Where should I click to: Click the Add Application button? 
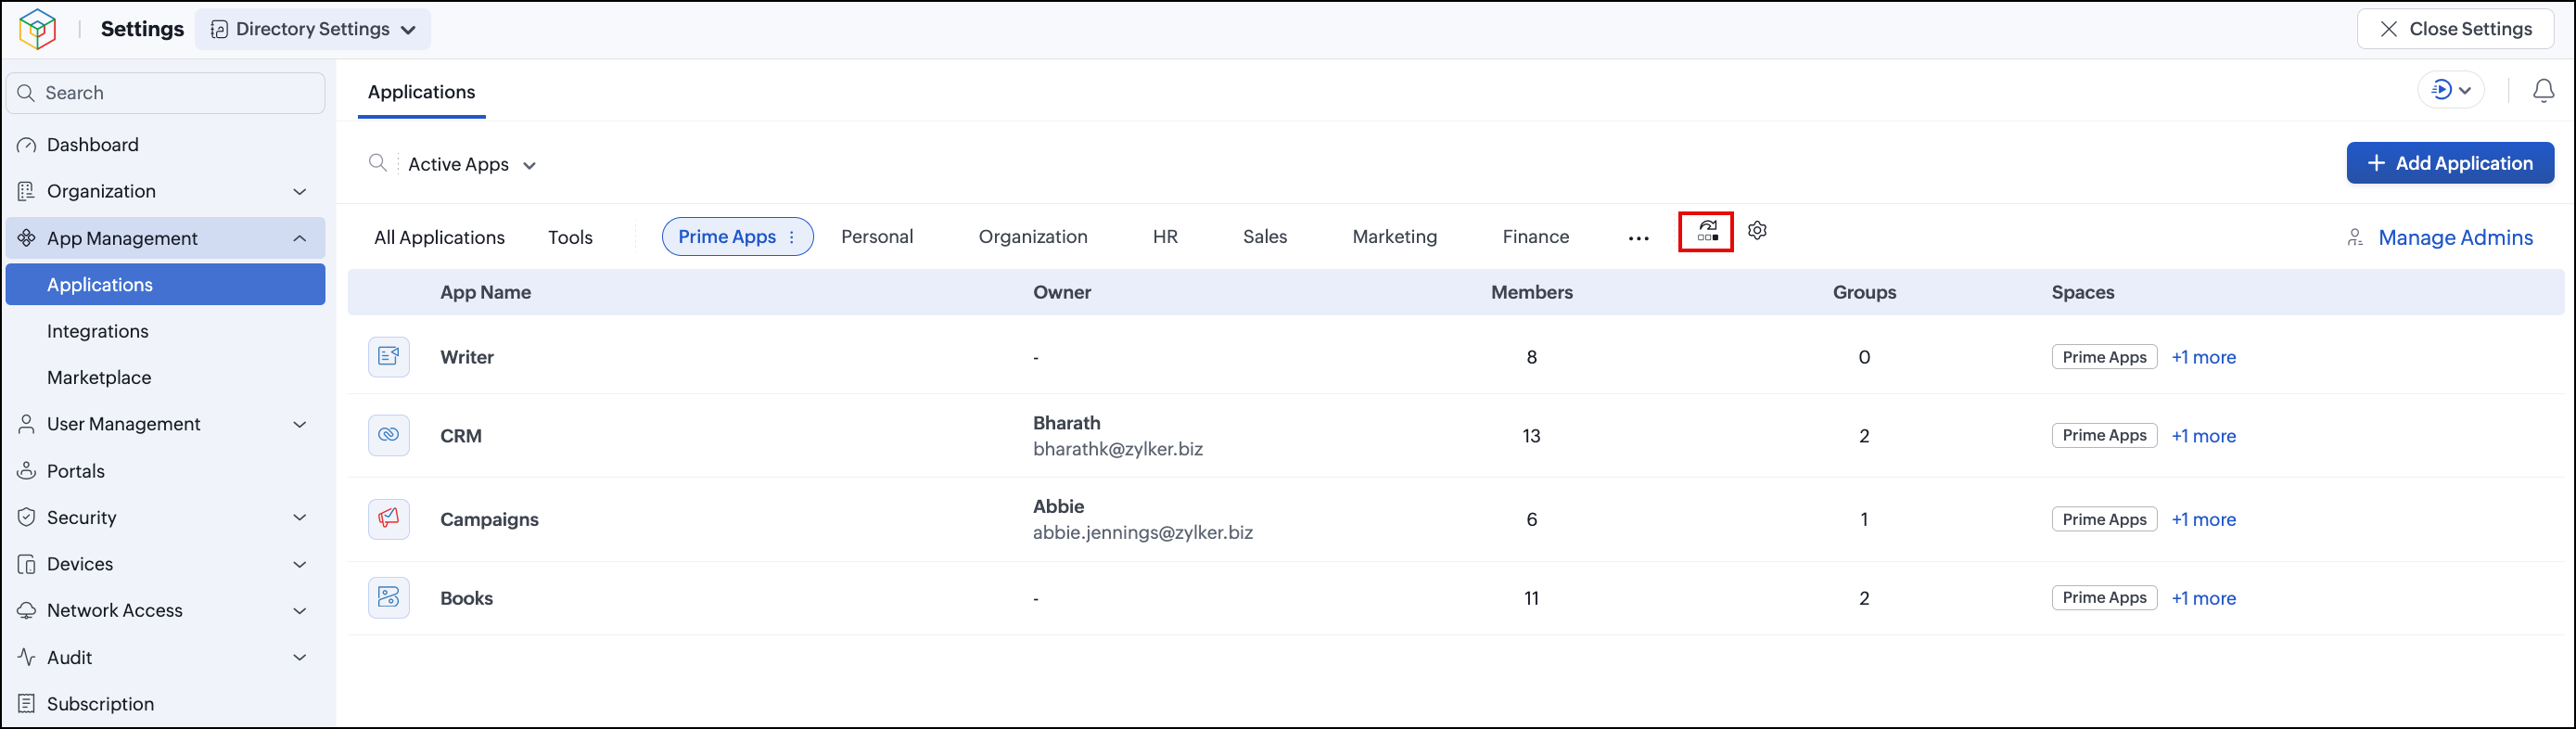click(x=2450, y=163)
